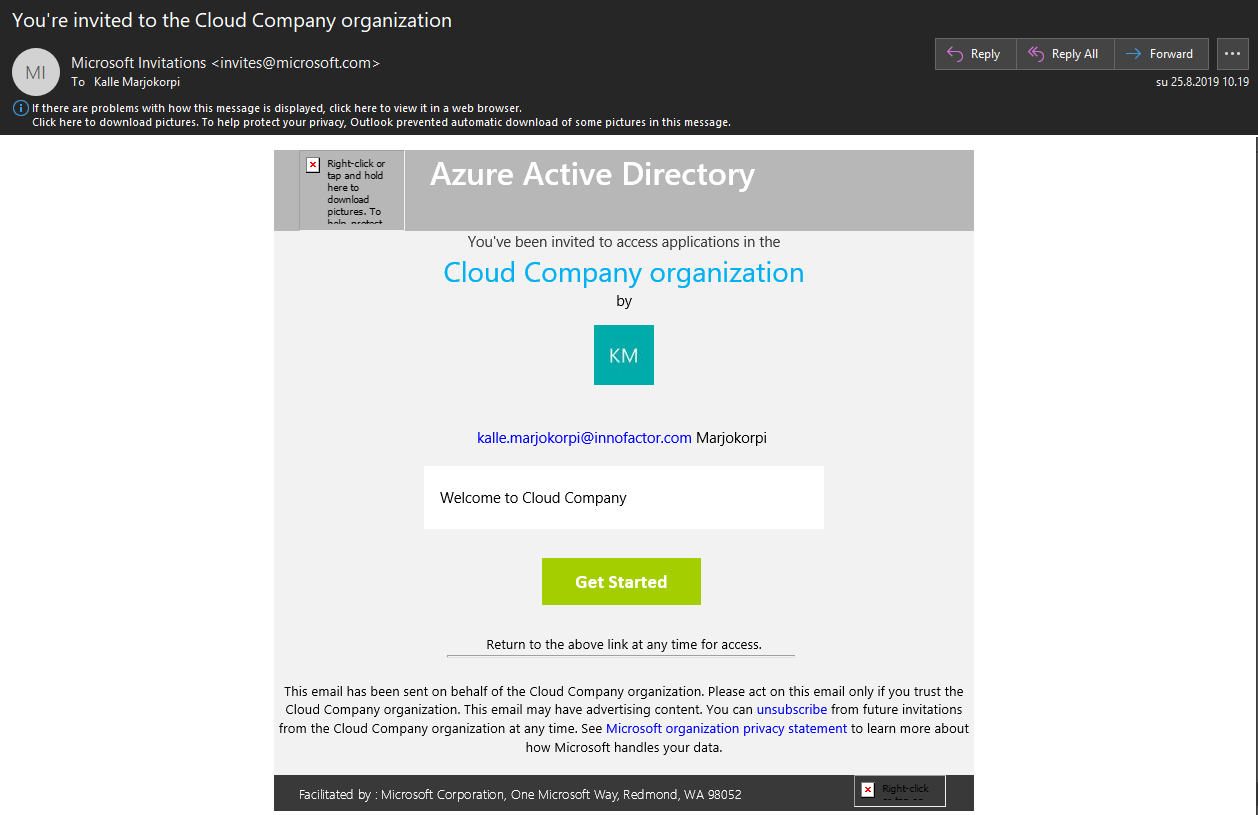Click the KM inviter avatar tile
Viewport: 1258px width, 815px height.
[624, 355]
